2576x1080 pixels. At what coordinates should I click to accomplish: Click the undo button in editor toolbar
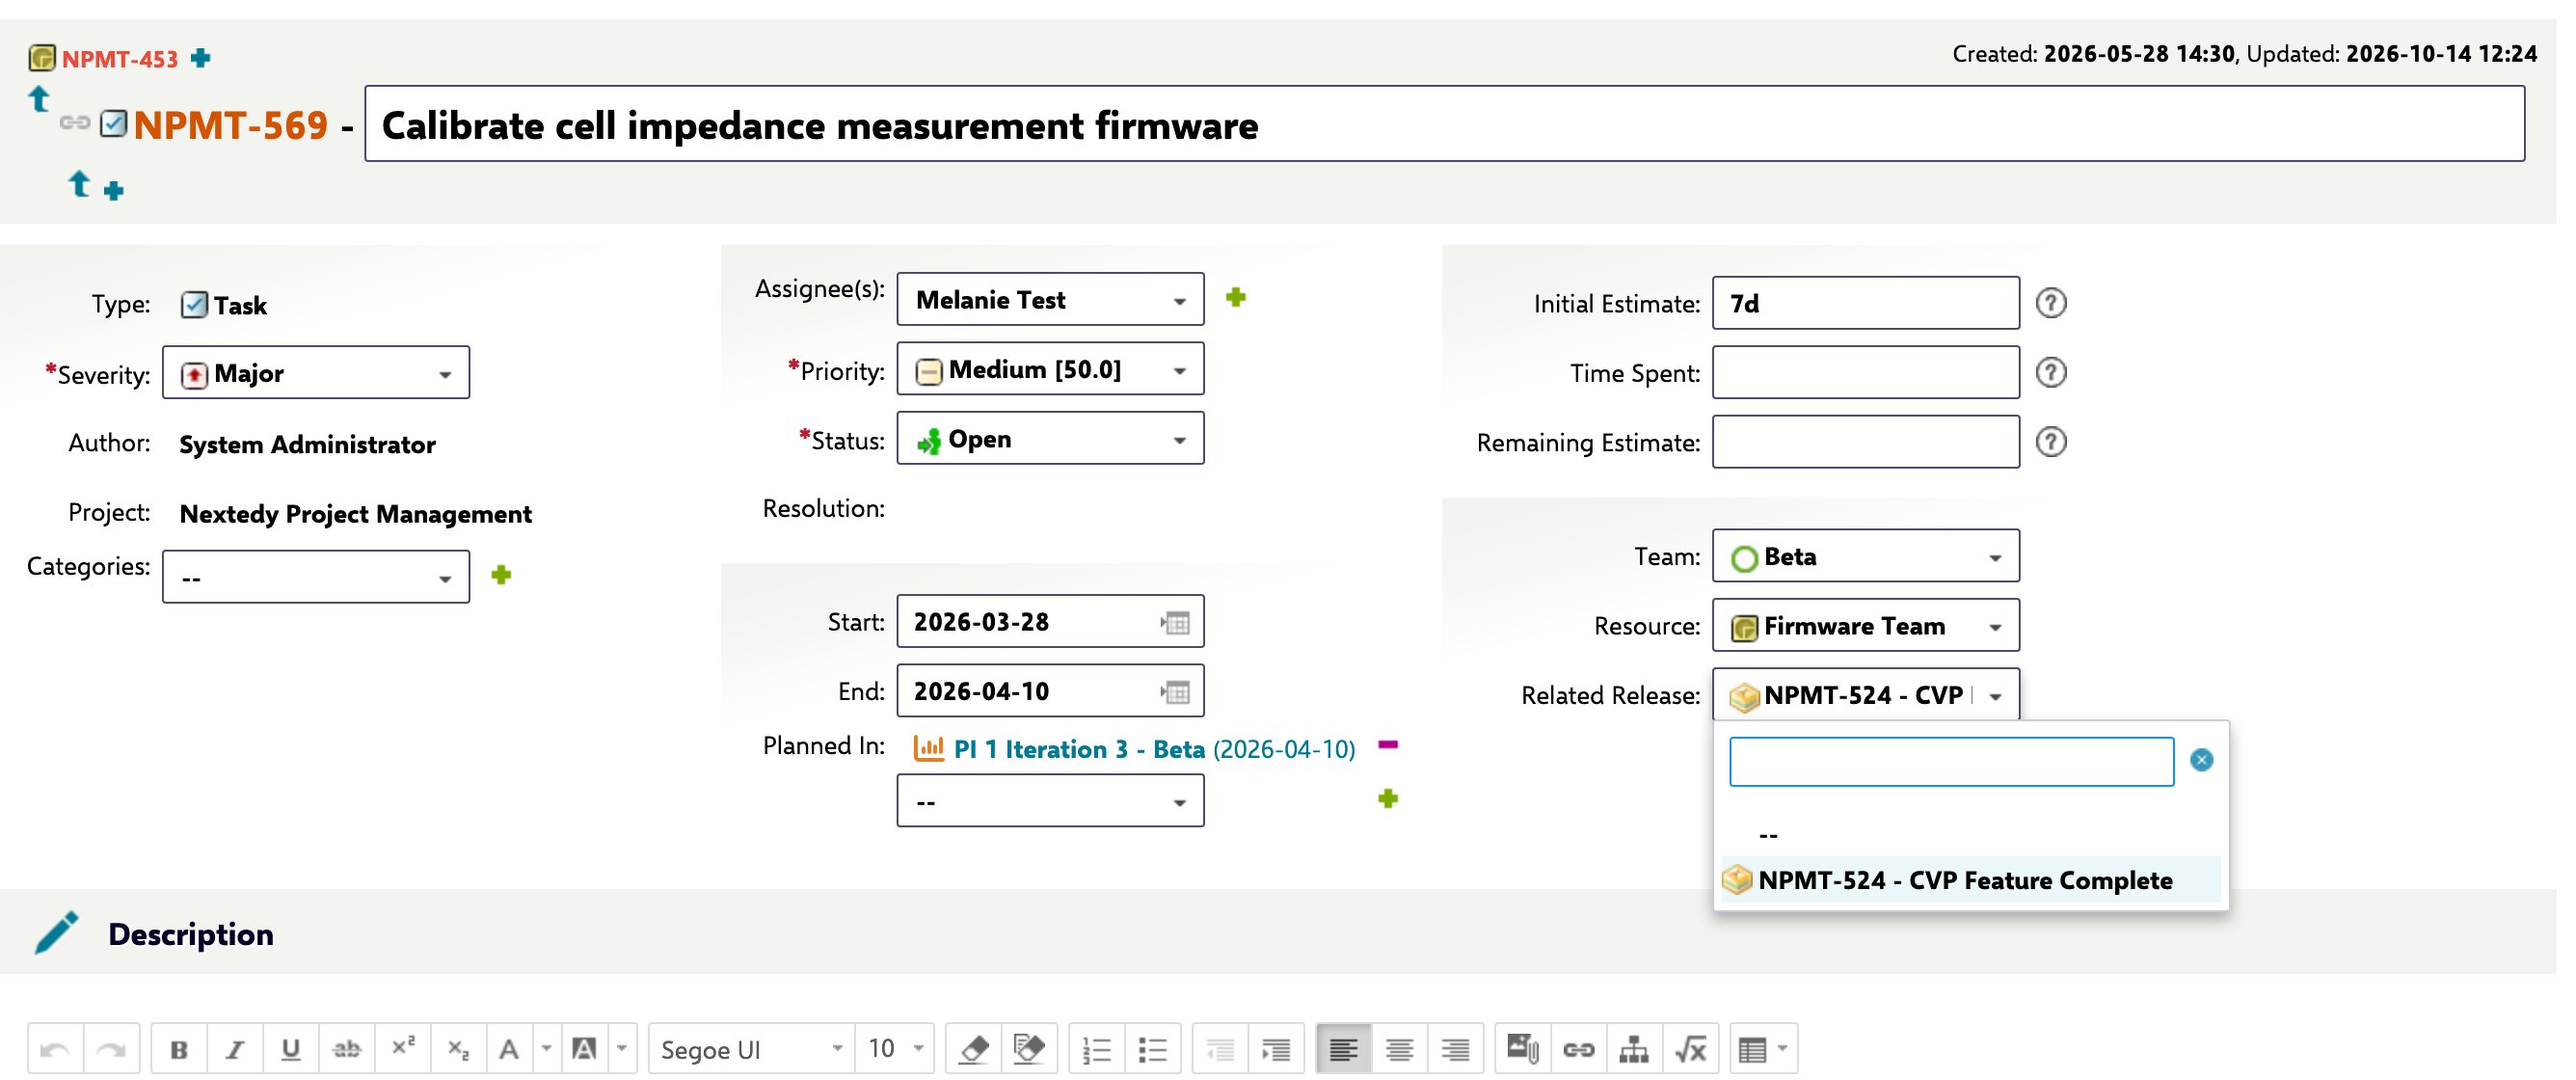tap(55, 1049)
